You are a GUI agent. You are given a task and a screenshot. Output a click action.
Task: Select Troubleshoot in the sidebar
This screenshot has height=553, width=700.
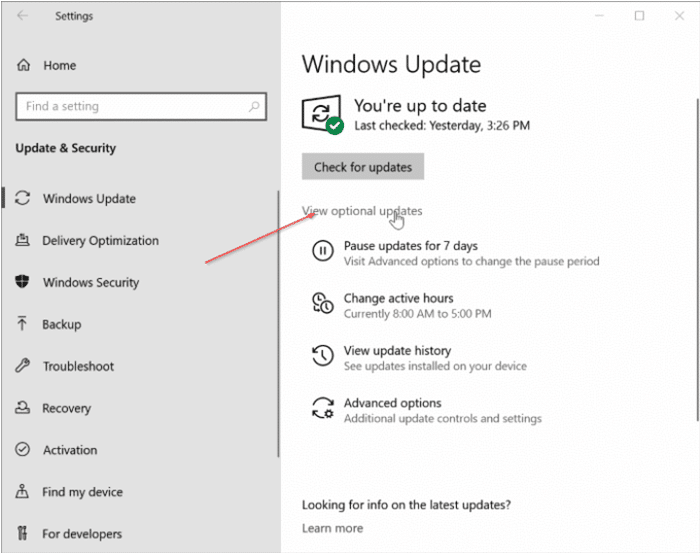click(79, 366)
